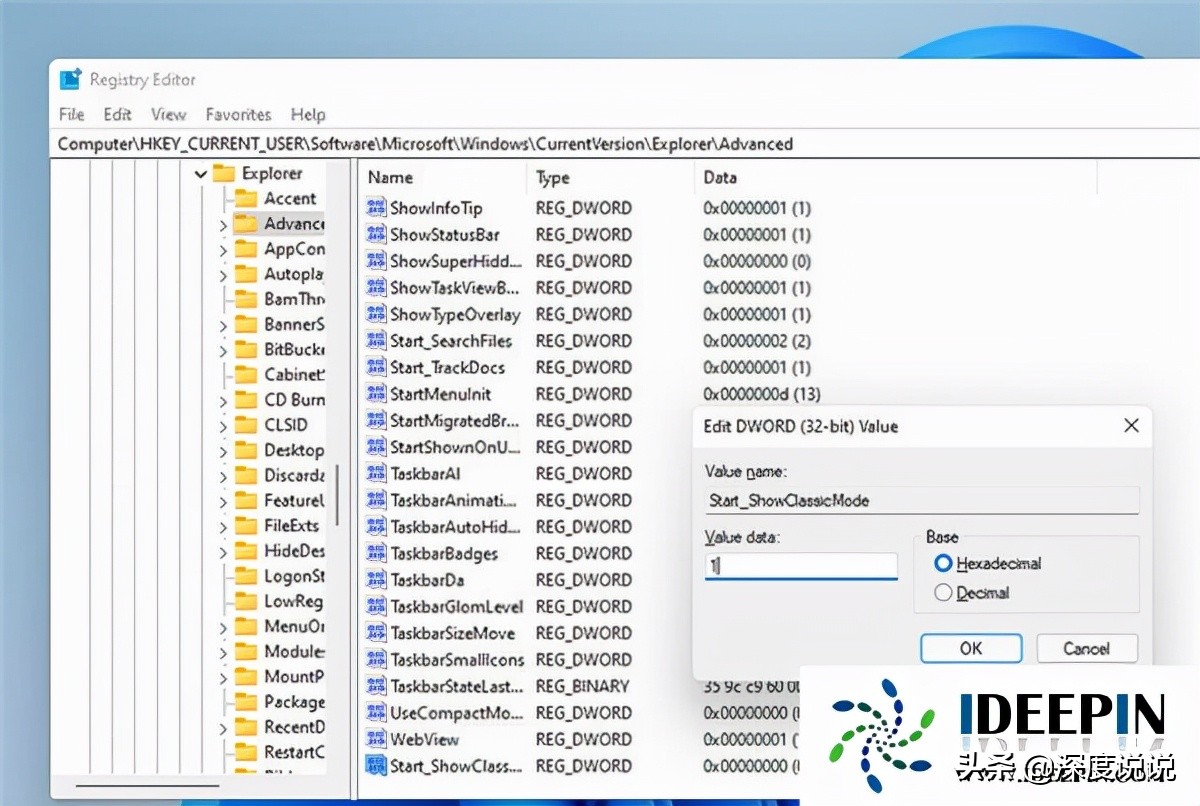
Task: Click the Start_ShowClass... value icon
Action: (x=376, y=766)
